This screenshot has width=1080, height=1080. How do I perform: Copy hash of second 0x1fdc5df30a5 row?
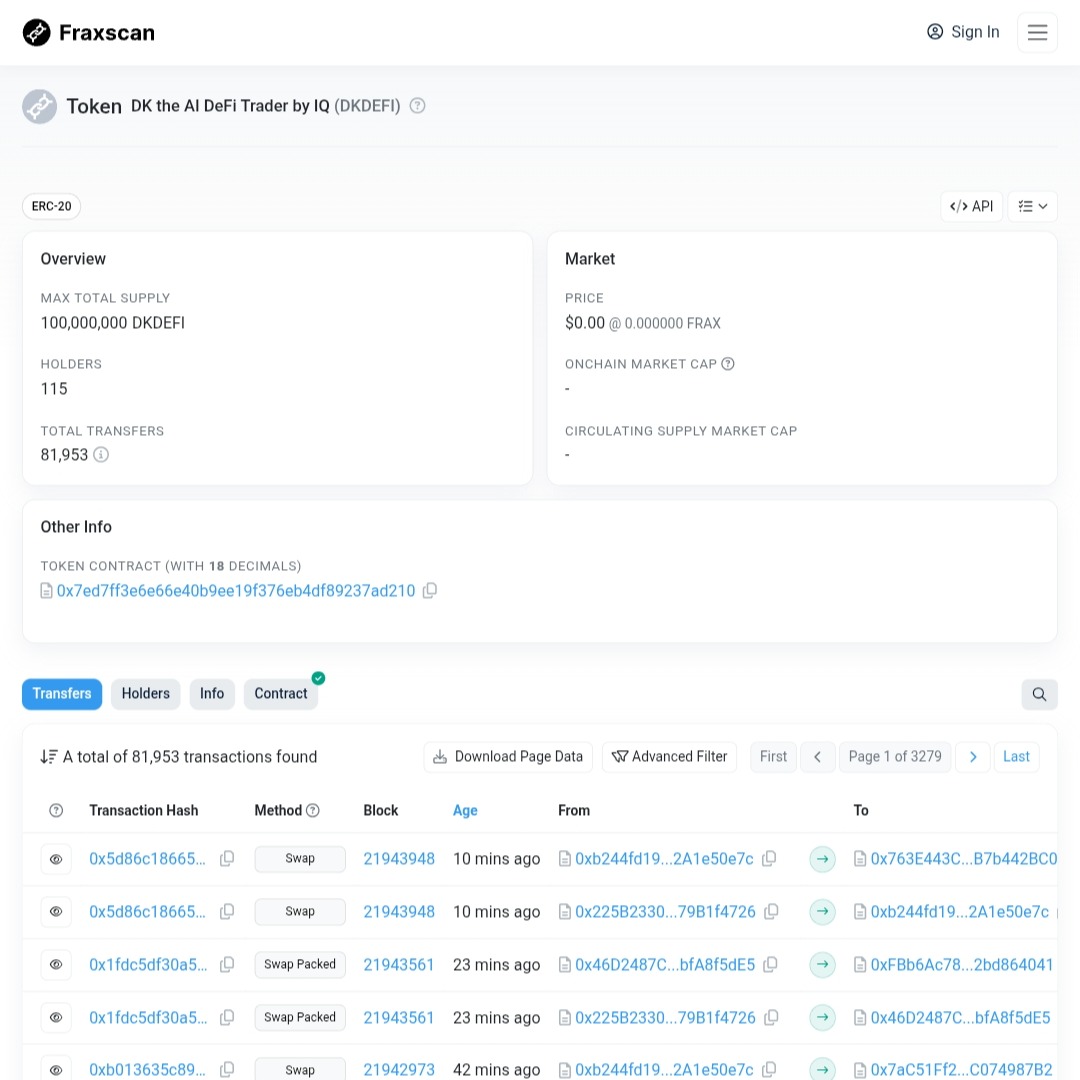[227, 1018]
